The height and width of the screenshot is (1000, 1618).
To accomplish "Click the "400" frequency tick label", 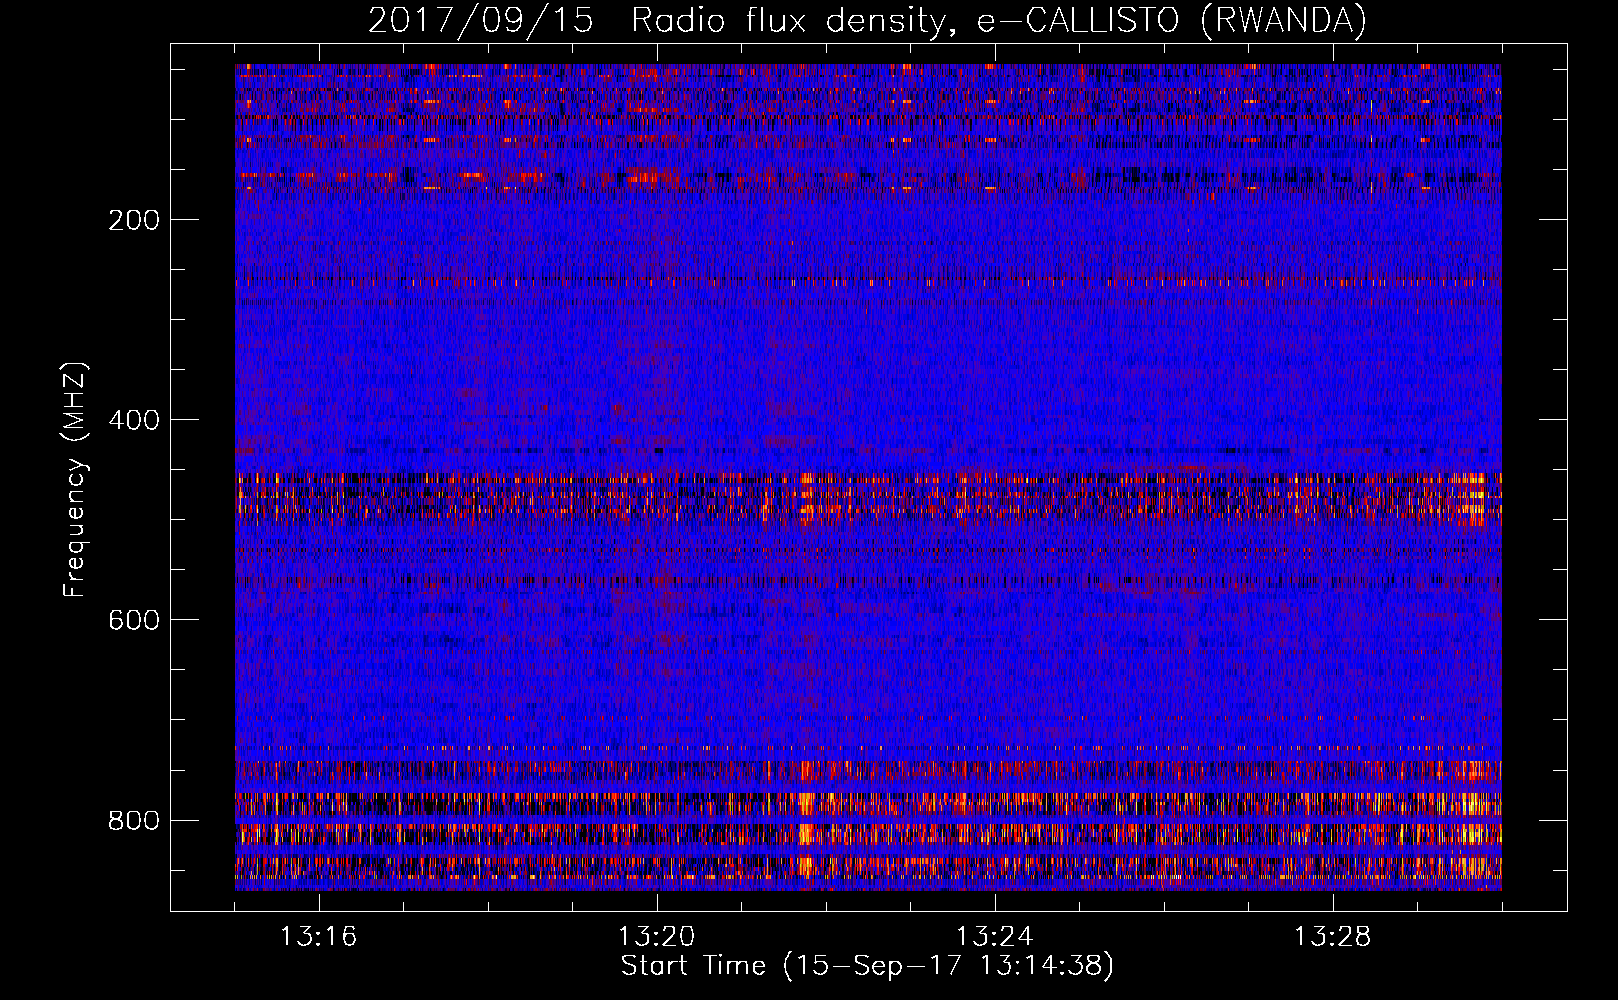I will pyautogui.click(x=133, y=420).
